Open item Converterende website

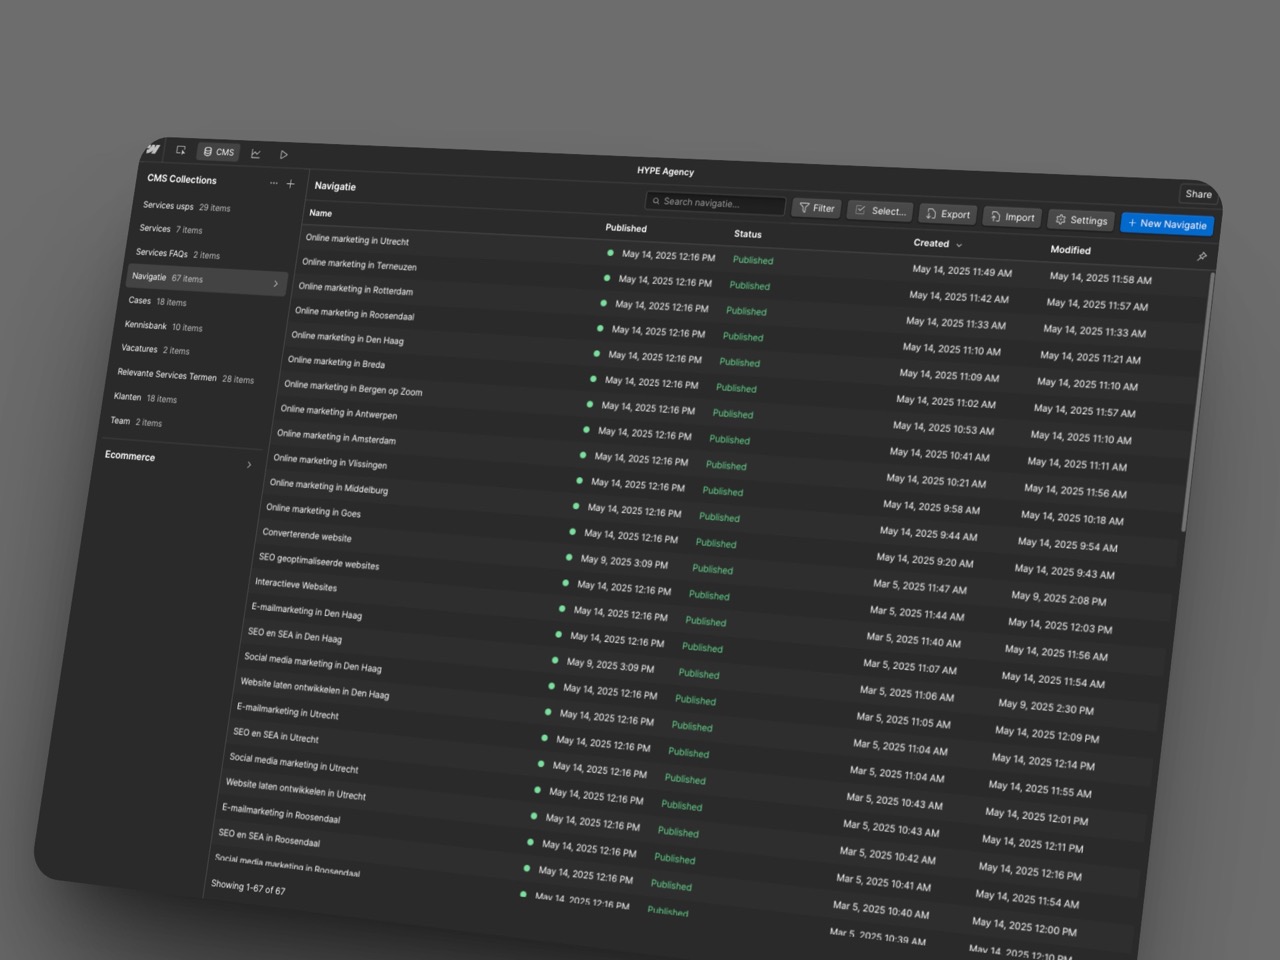click(x=306, y=535)
